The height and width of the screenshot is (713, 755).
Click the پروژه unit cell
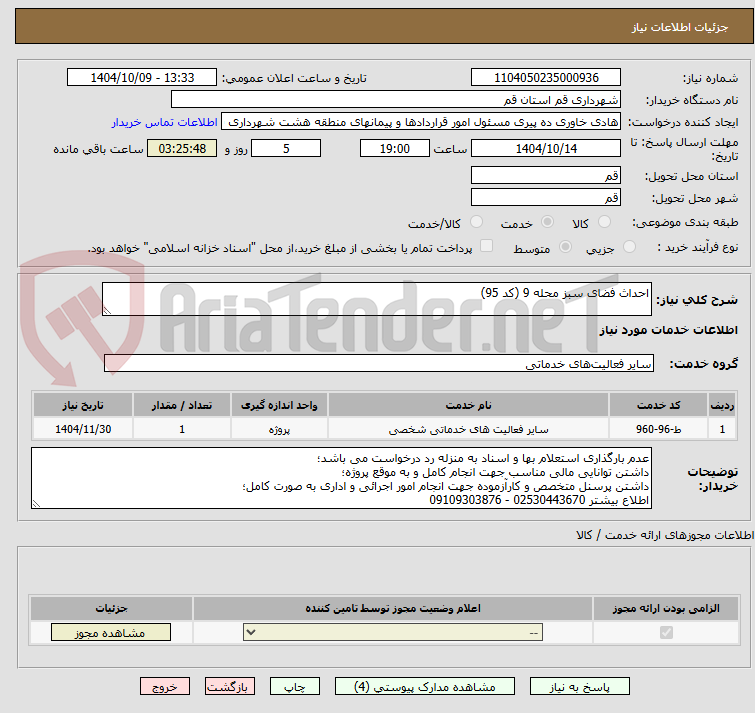click(279, 428)
